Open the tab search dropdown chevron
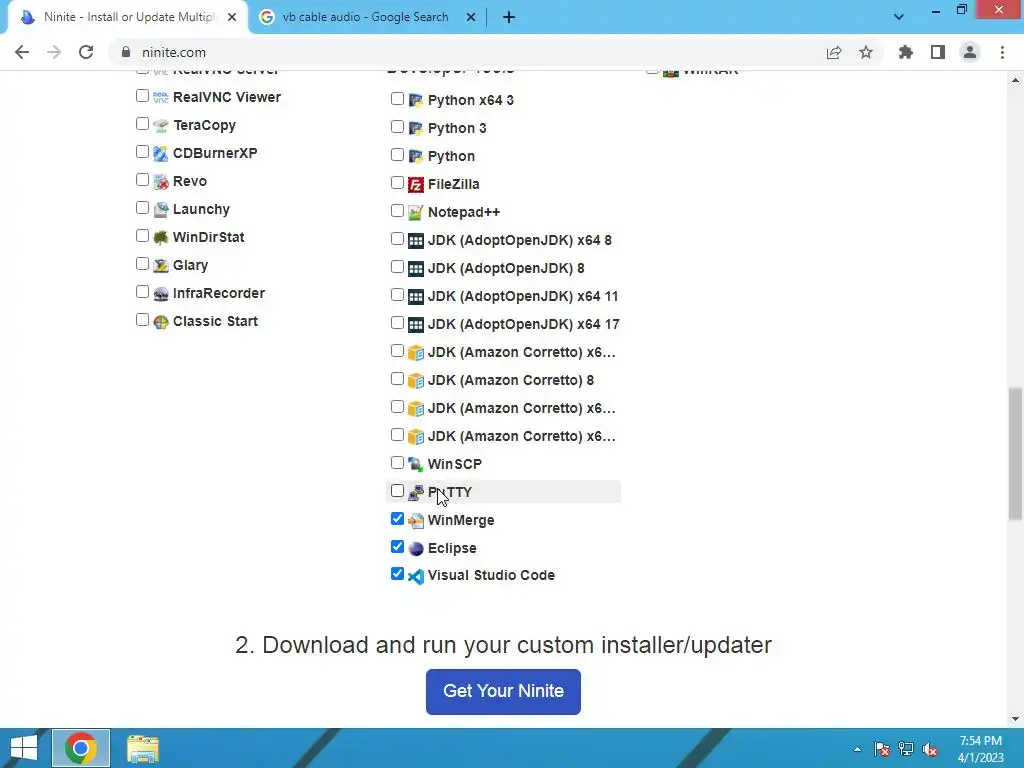Screen dimensions: 1024x768 pos(899,17)
